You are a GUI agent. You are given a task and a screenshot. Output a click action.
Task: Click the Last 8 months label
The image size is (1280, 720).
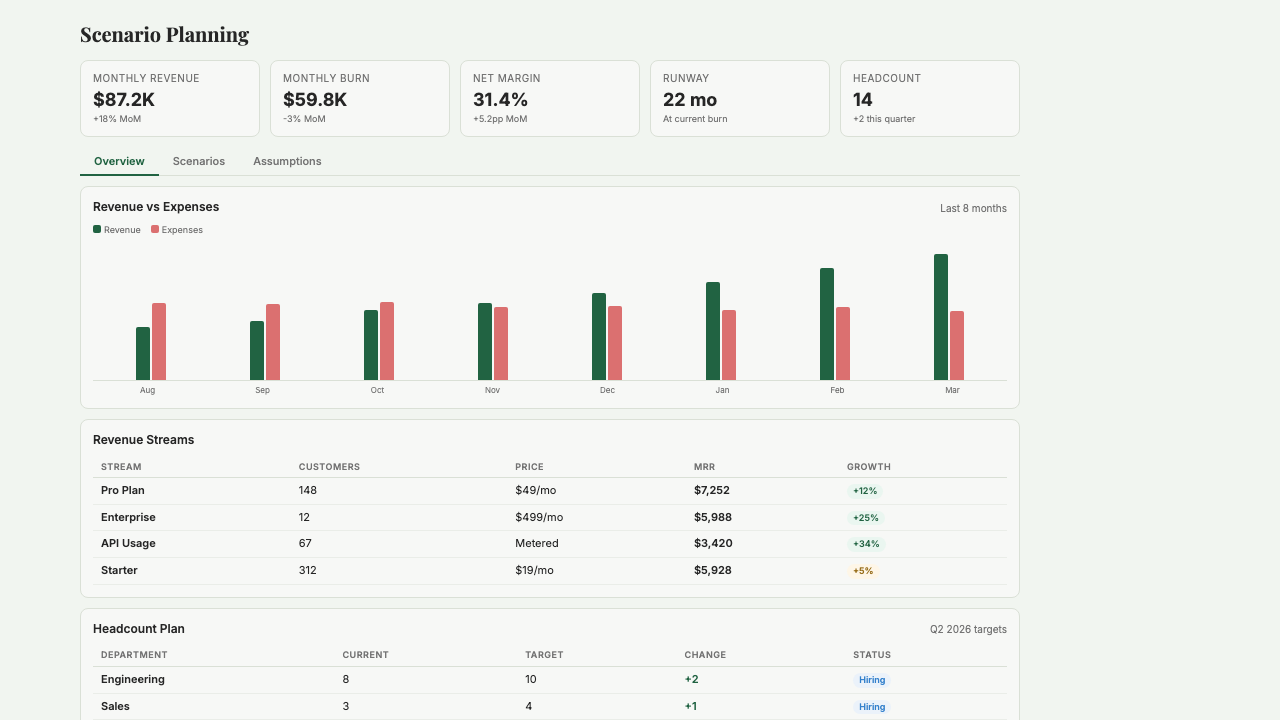973,208
